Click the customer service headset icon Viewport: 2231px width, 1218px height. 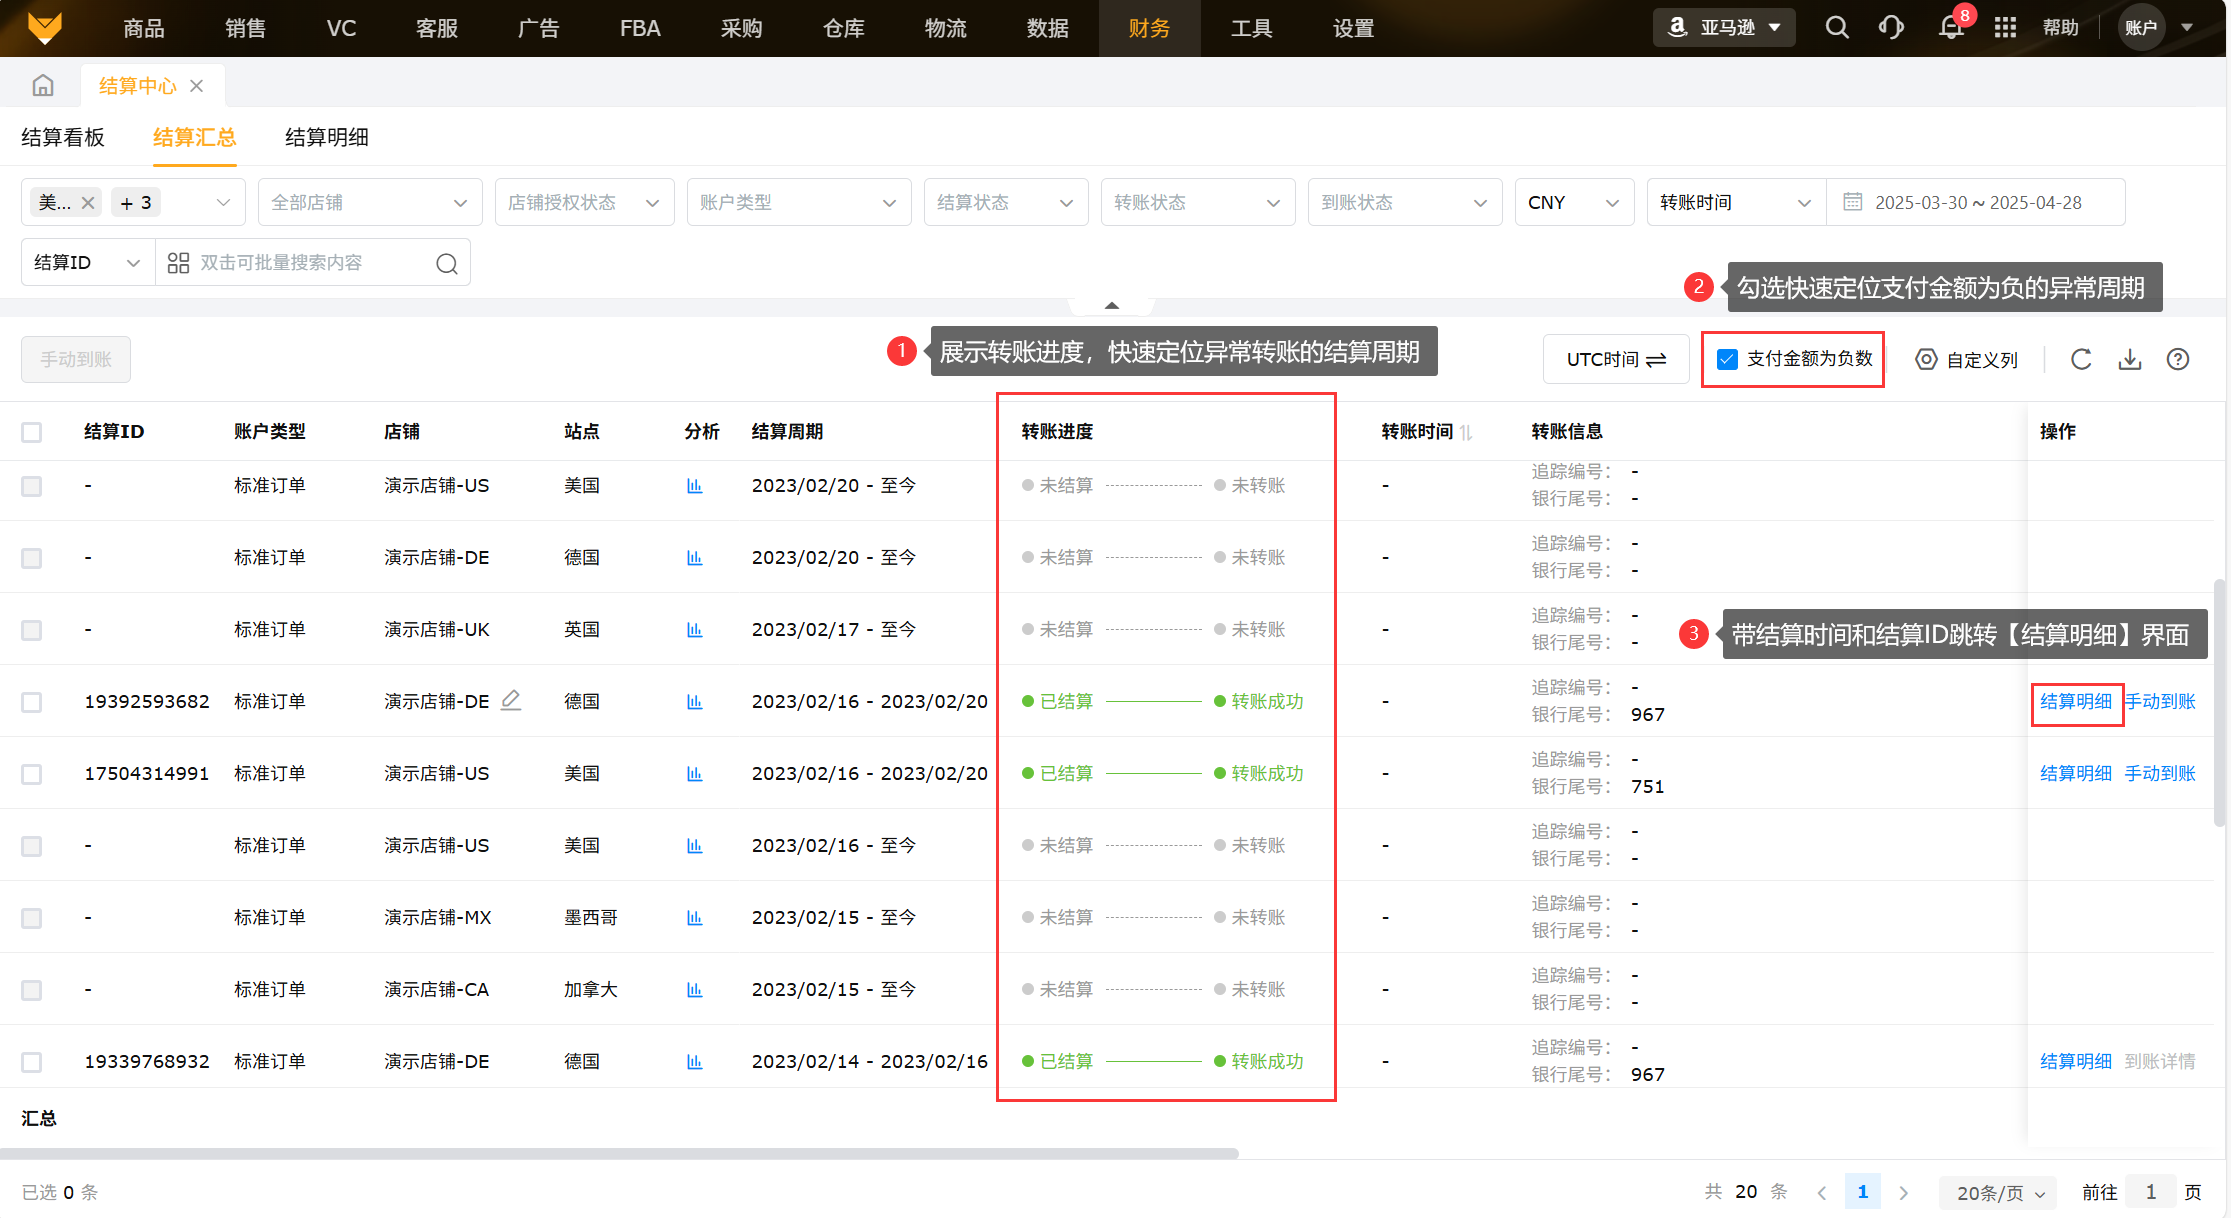[x=1891, y=28]
